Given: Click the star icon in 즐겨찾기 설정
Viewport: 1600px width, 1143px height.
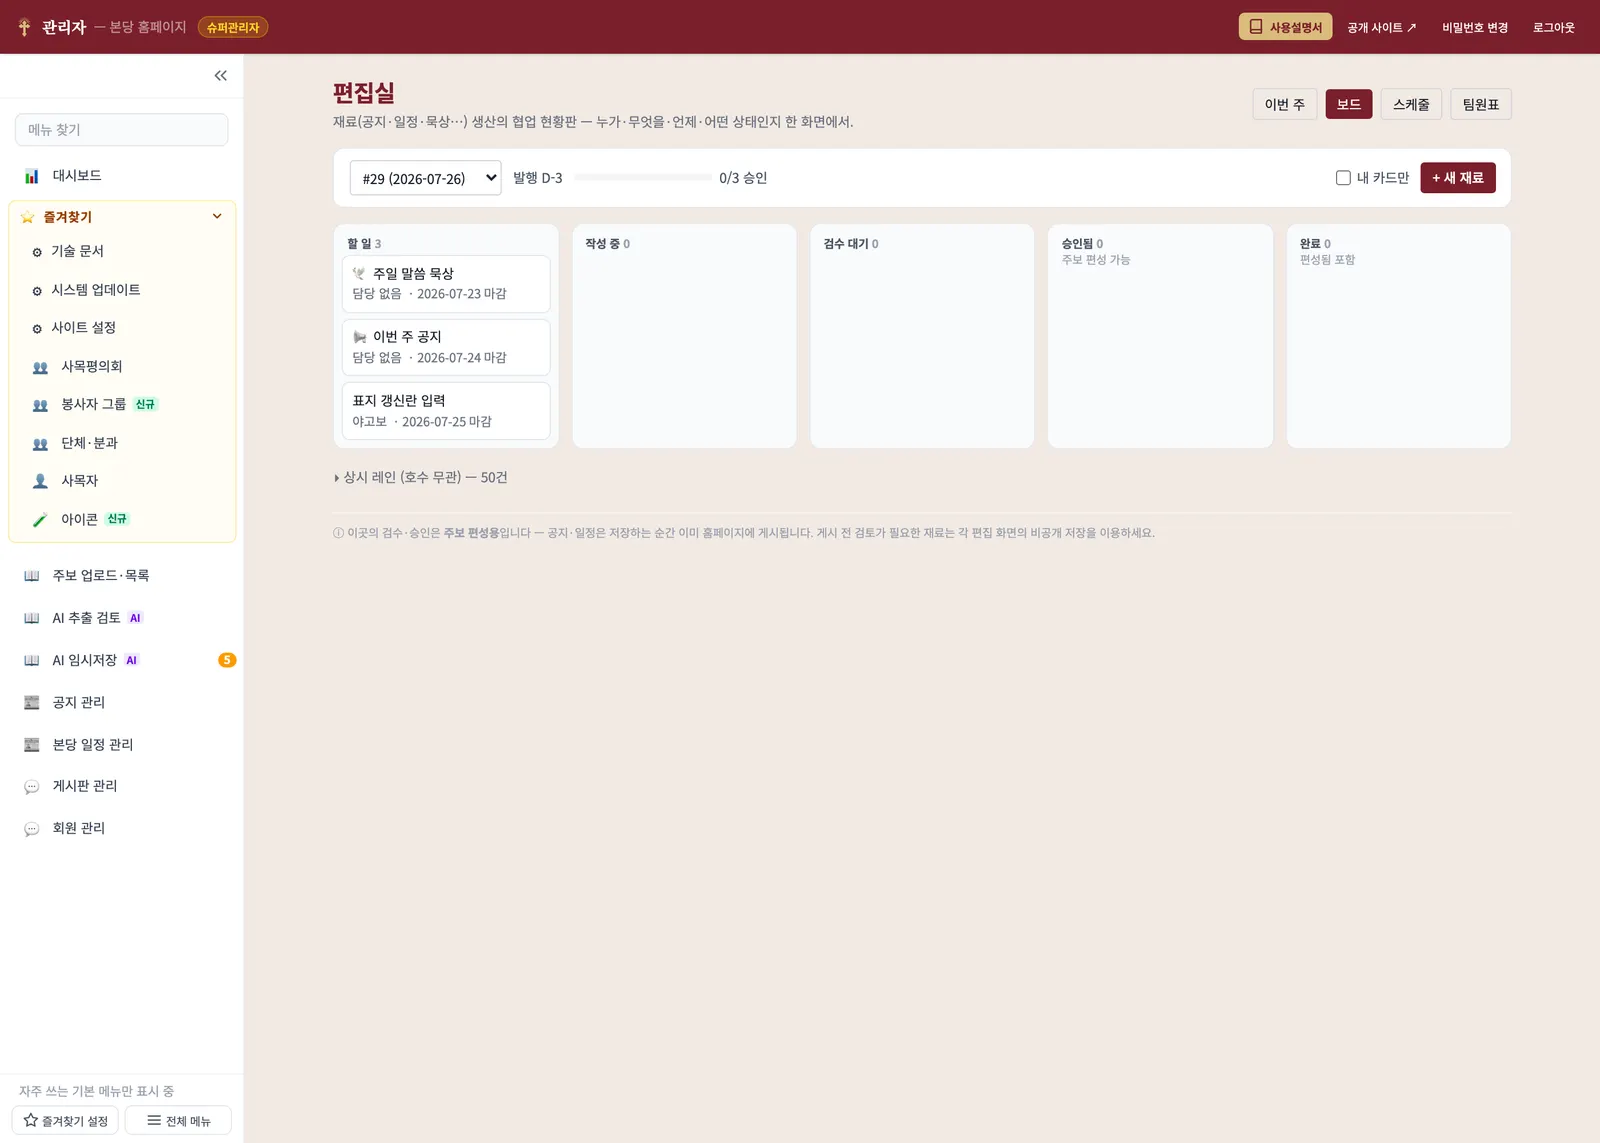Looking at the screenshot, I should tap(31, 1120).
